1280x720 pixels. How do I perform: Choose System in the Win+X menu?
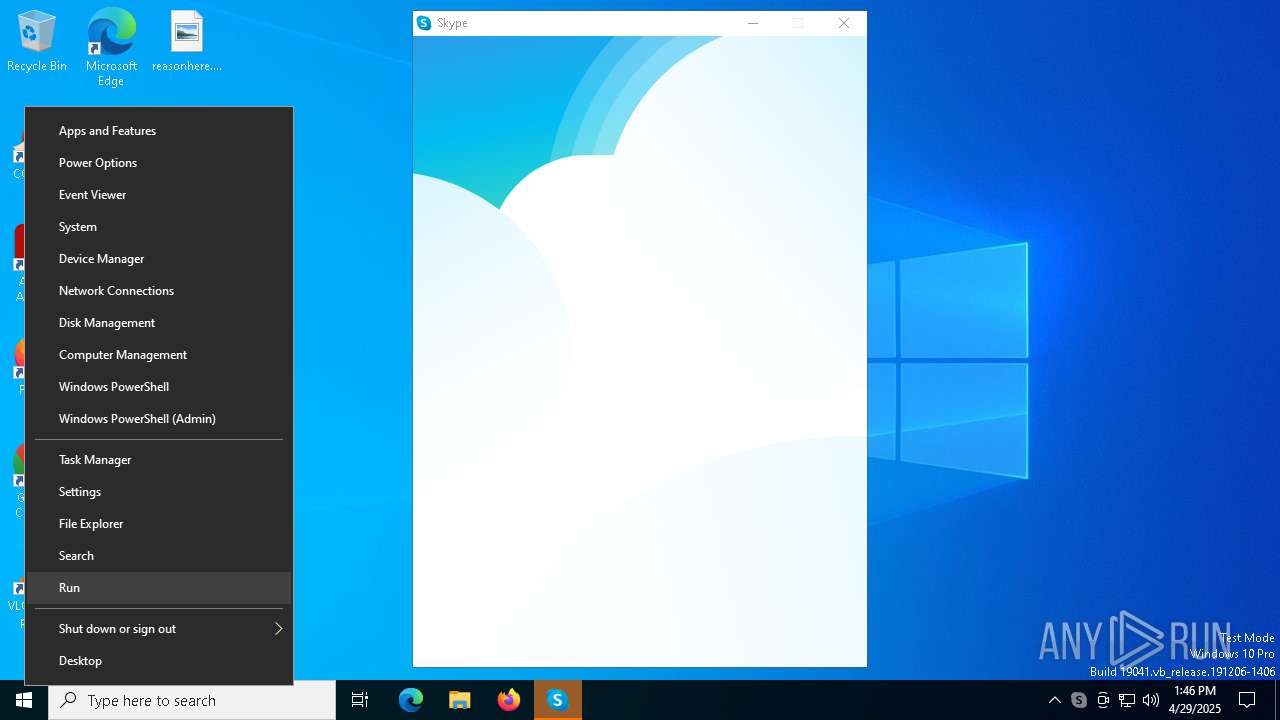tap(159, 227)
